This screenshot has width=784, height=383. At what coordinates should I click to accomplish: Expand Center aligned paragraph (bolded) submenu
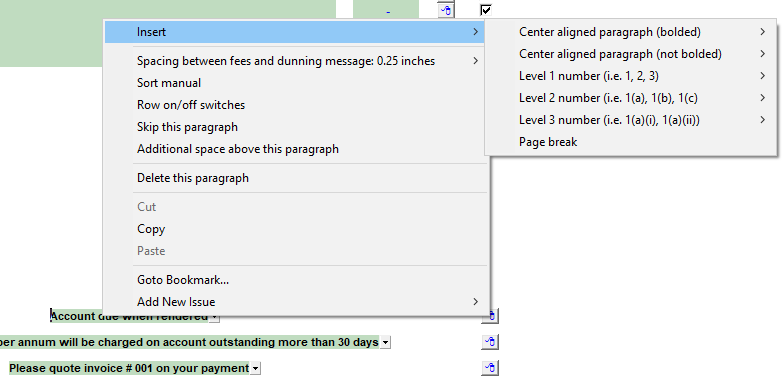(x=631, y=32)
